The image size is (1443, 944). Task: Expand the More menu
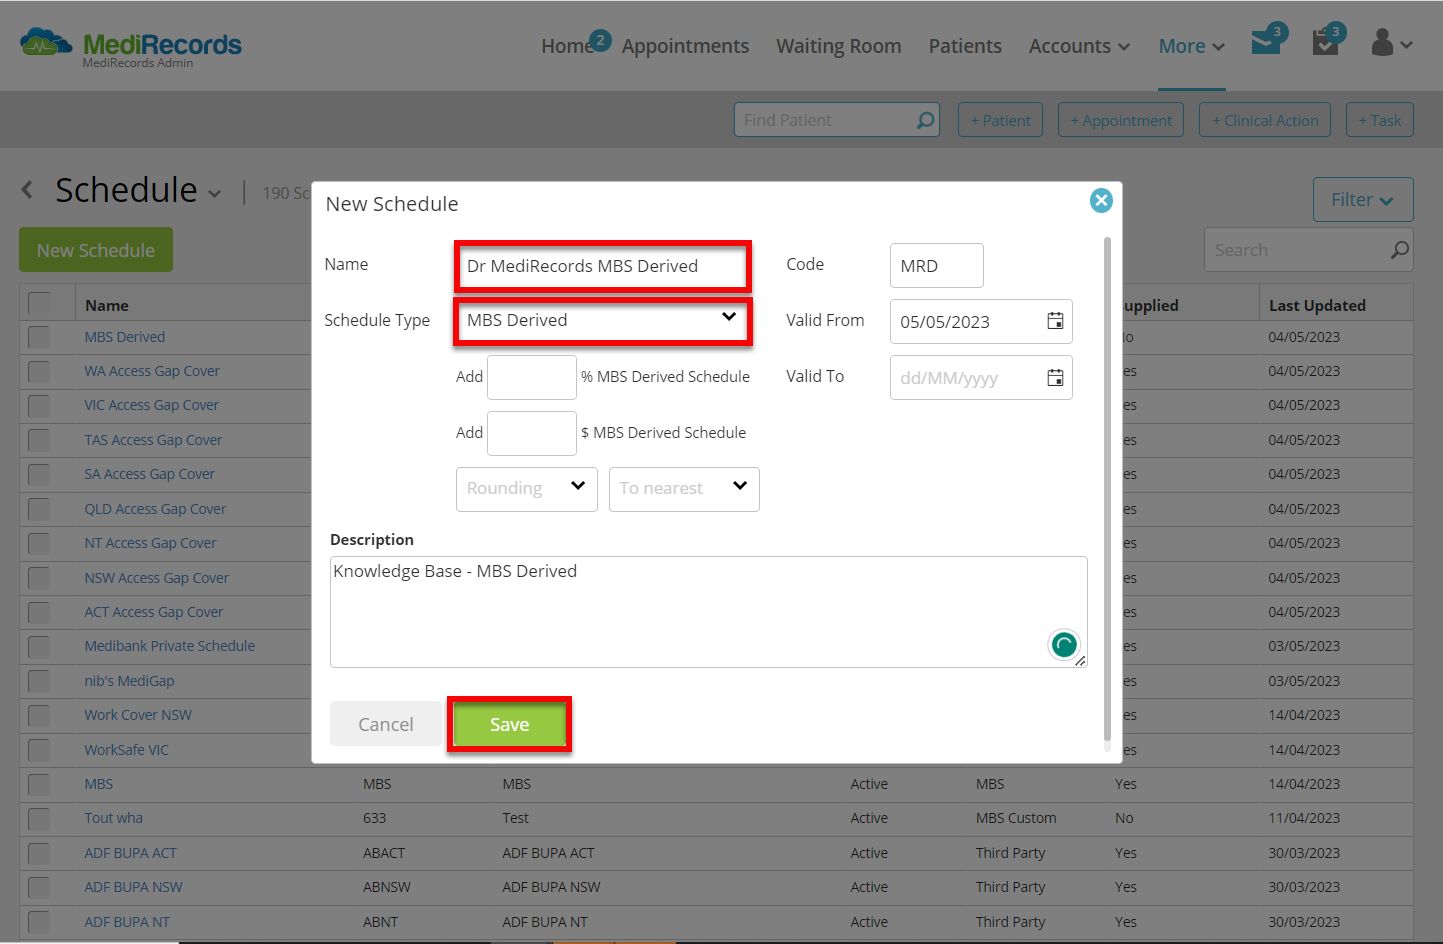[x=1191, y=46]
